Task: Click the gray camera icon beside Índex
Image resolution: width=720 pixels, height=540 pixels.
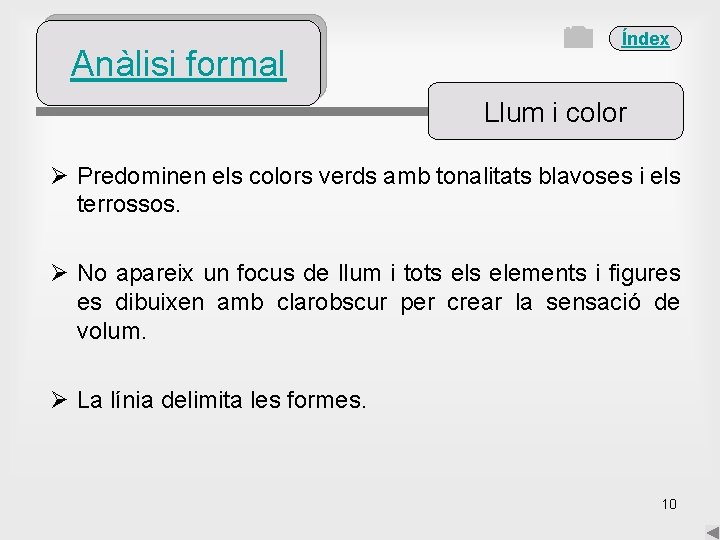Action: 578,37
